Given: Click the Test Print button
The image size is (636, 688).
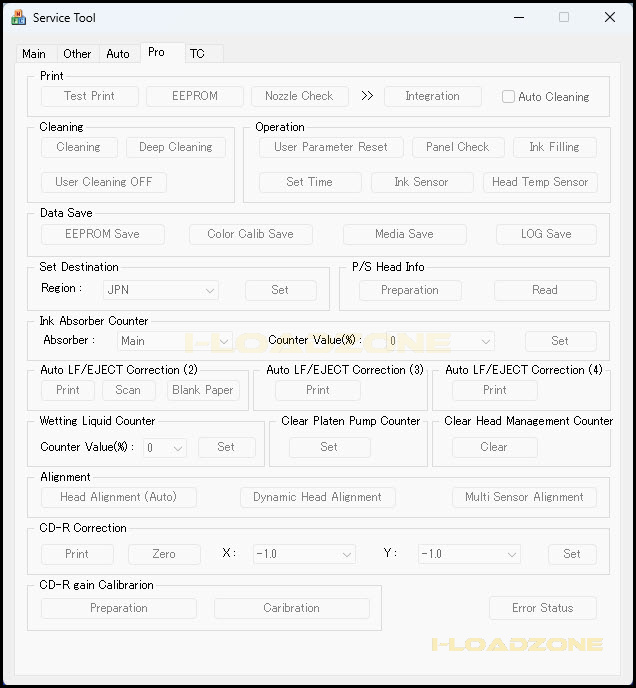Looking at the screenshot, I should [x=89, y=96].
